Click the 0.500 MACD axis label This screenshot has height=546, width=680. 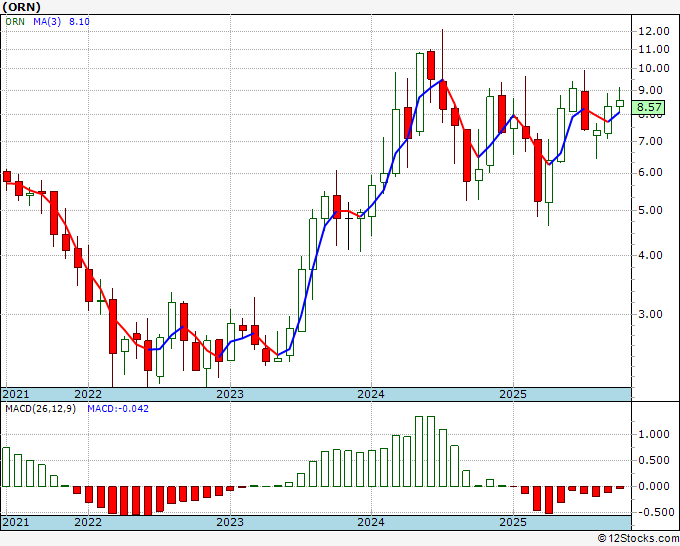click(x=654, y=461)
